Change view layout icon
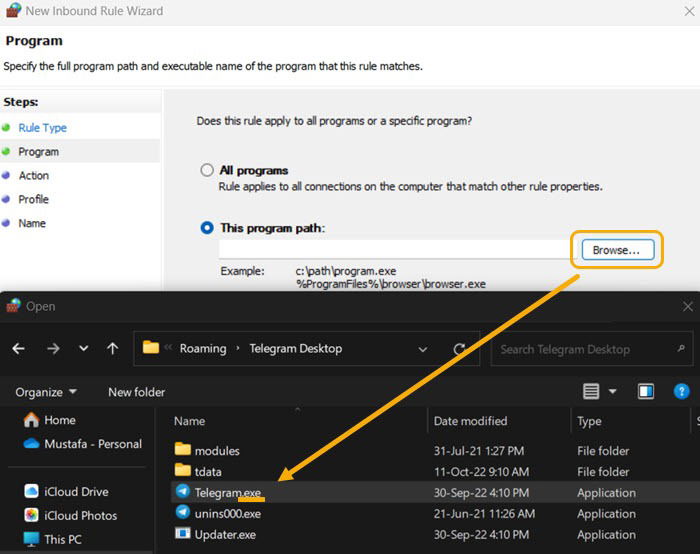This screenshot has height=554, width=700. pos(591,392)
